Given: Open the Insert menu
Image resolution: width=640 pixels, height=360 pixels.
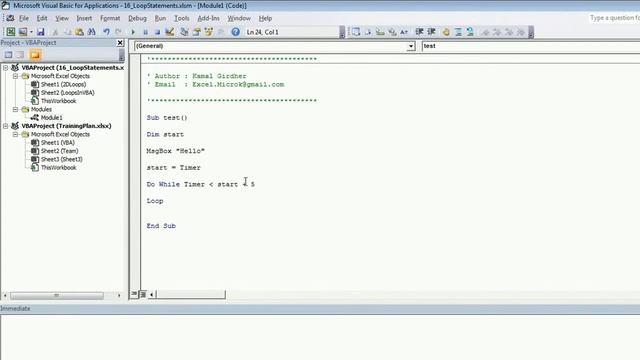Looking at the screenshot, I should pos(84,18).
